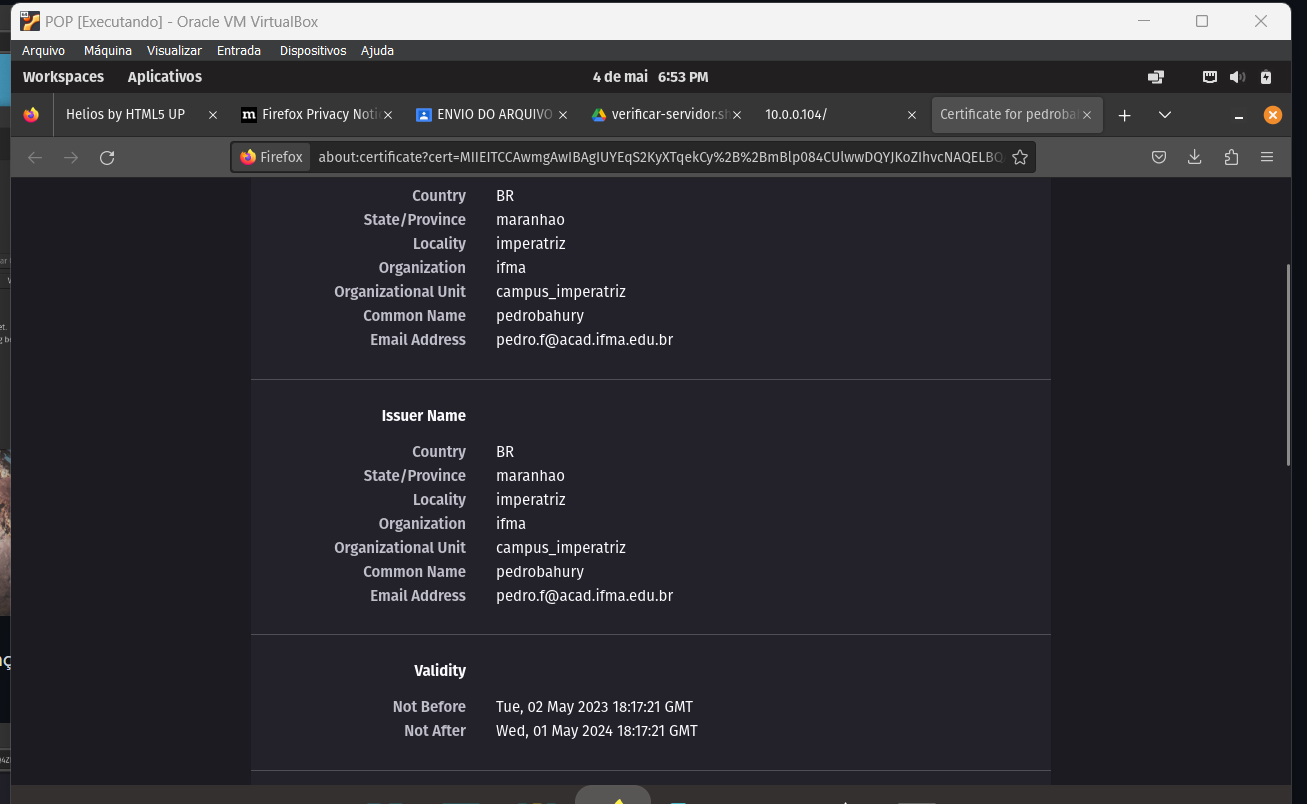Close the verificar-servidor.sh tab
This screenshot has height=804, width=1307.
(737, 114)
